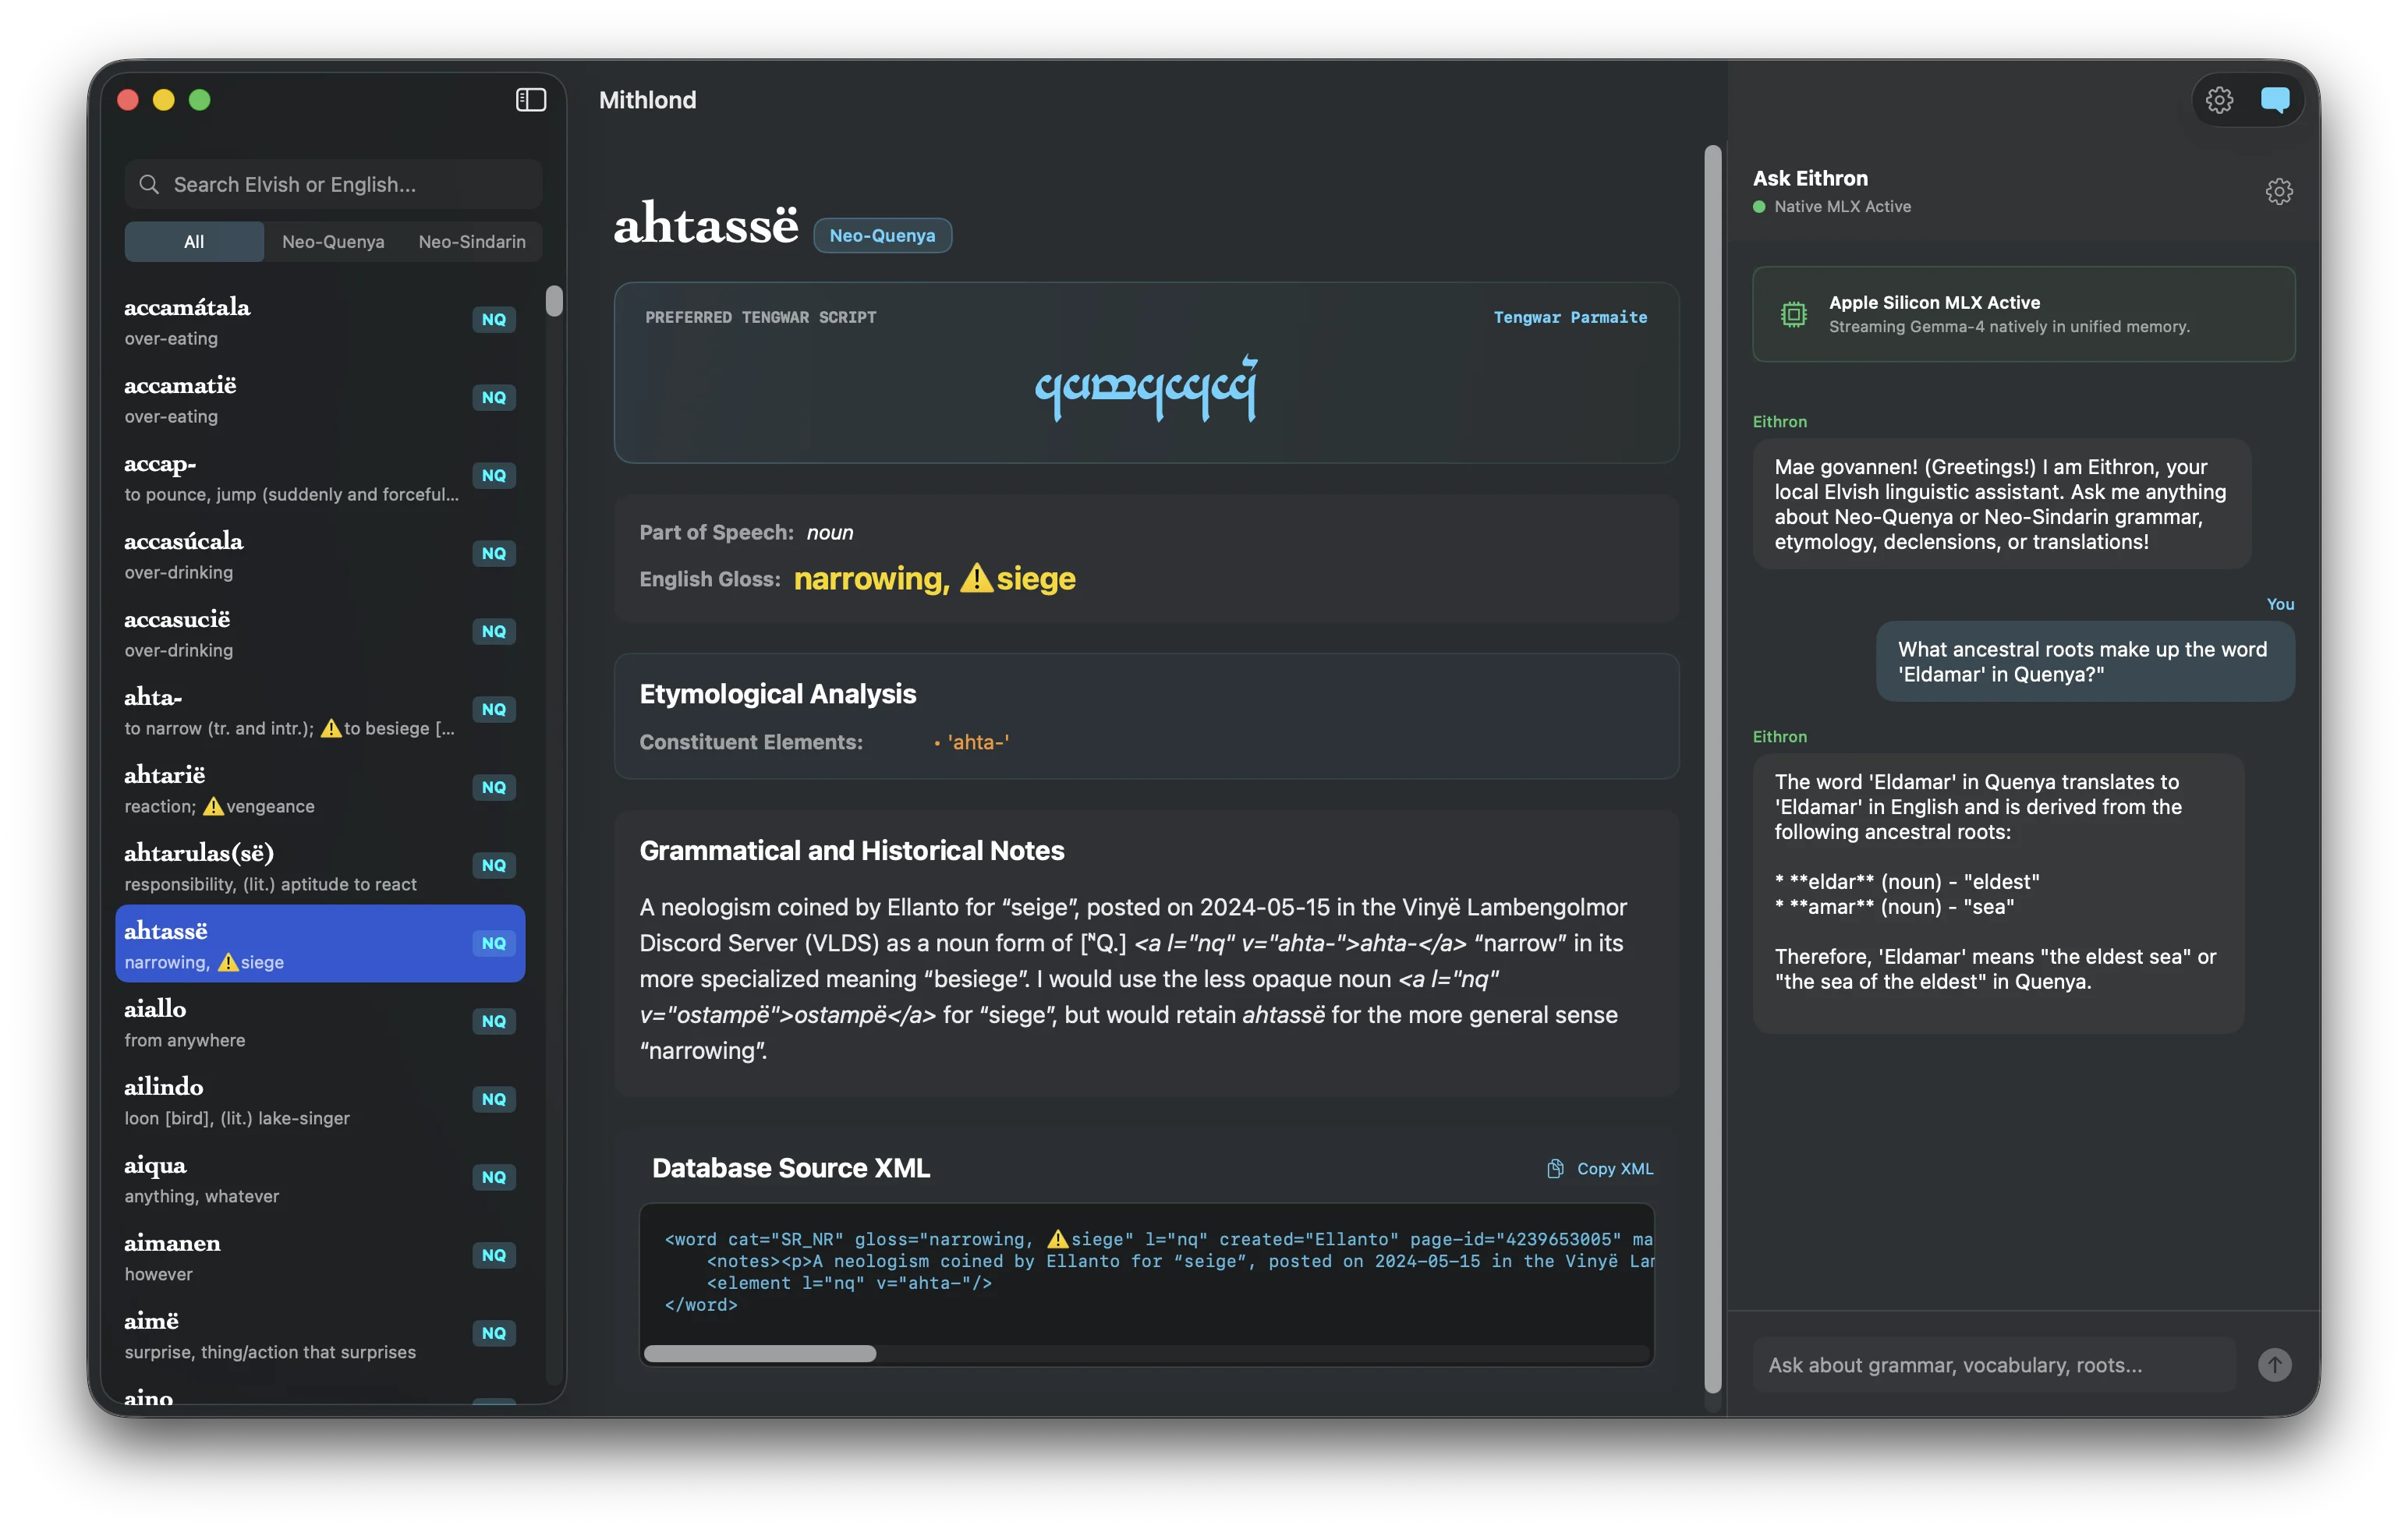2408x1533 pixels.
Task: Open Ask Eithron panel settings gear
Action: 2278,191
